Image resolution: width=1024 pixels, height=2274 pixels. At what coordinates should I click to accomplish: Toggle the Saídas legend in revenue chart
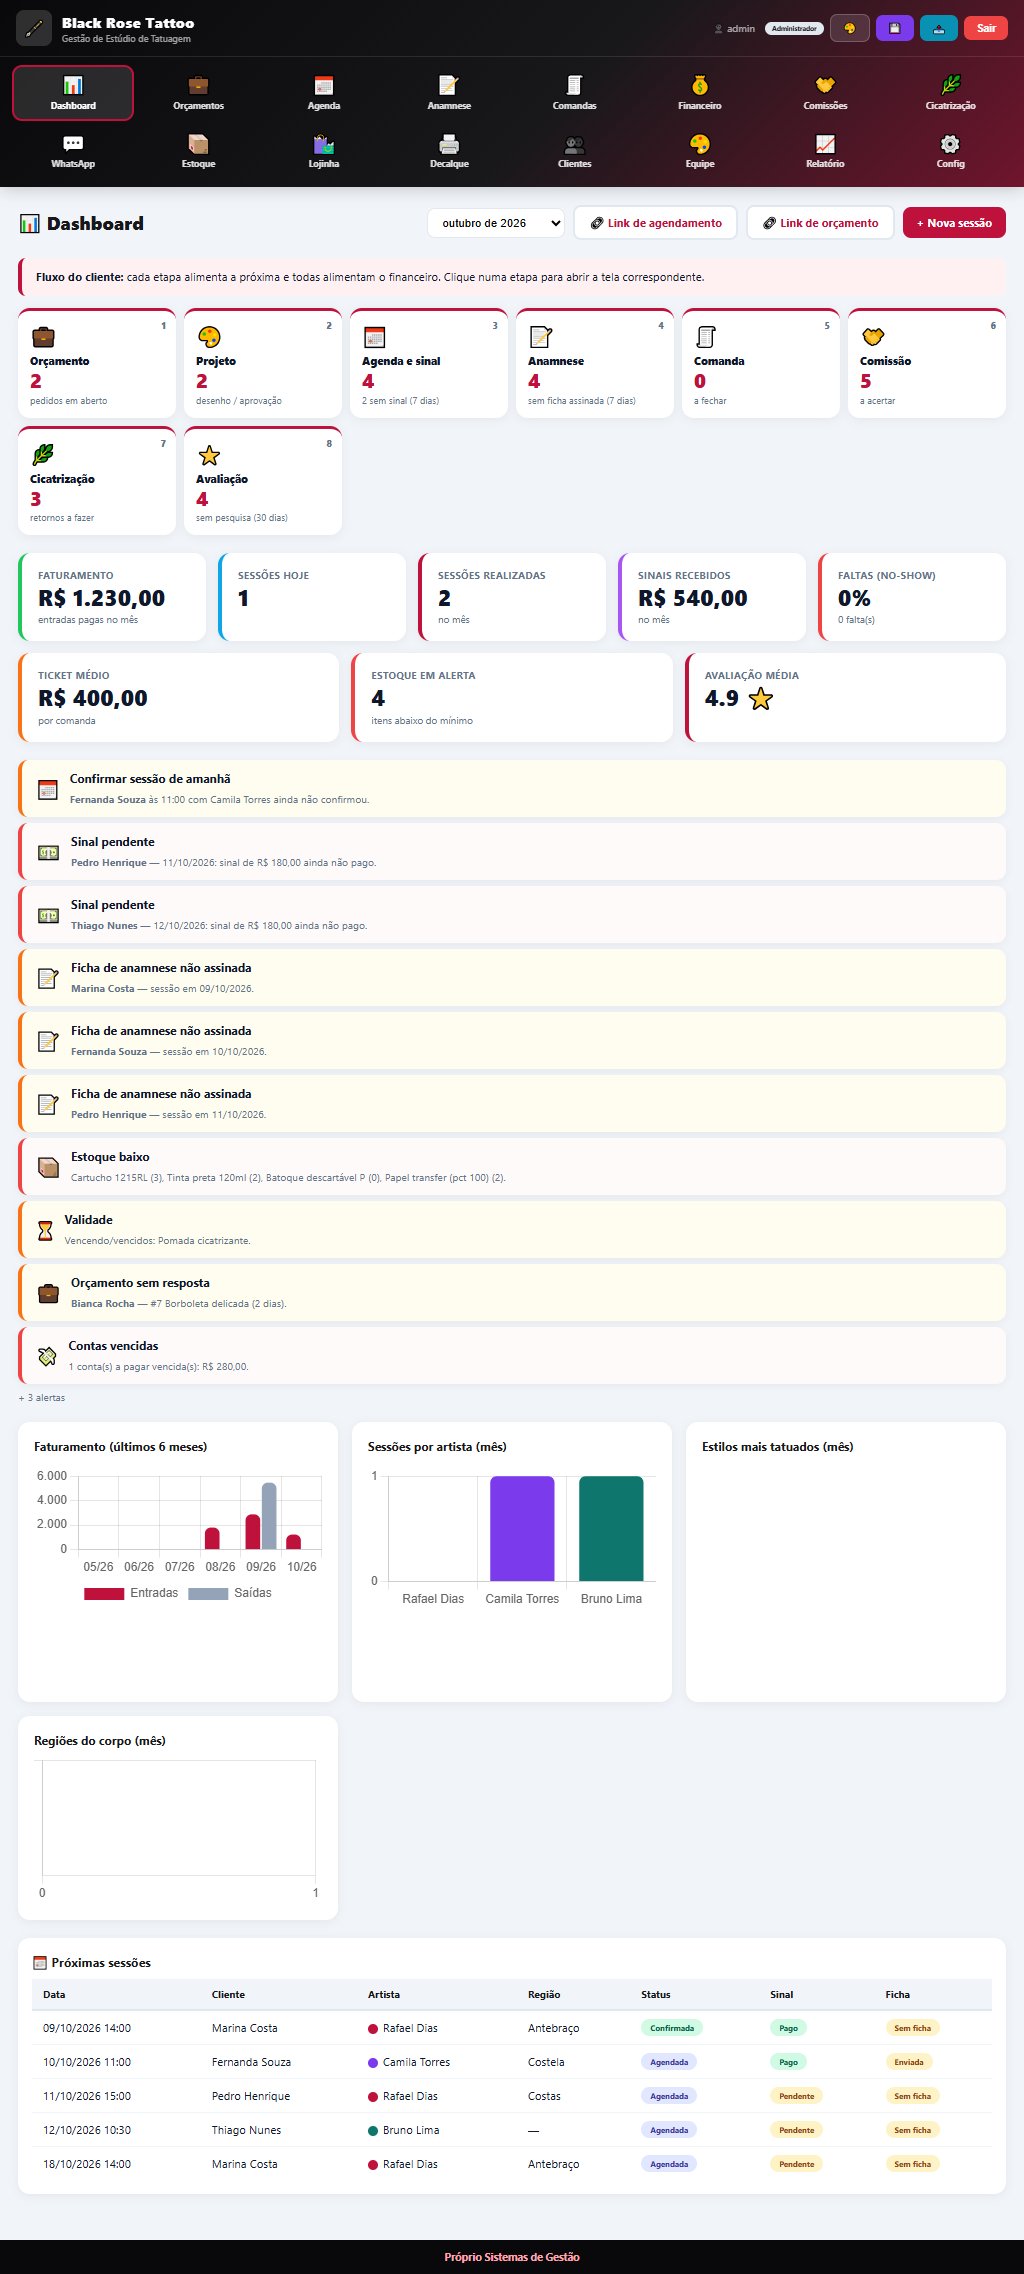230,1593
